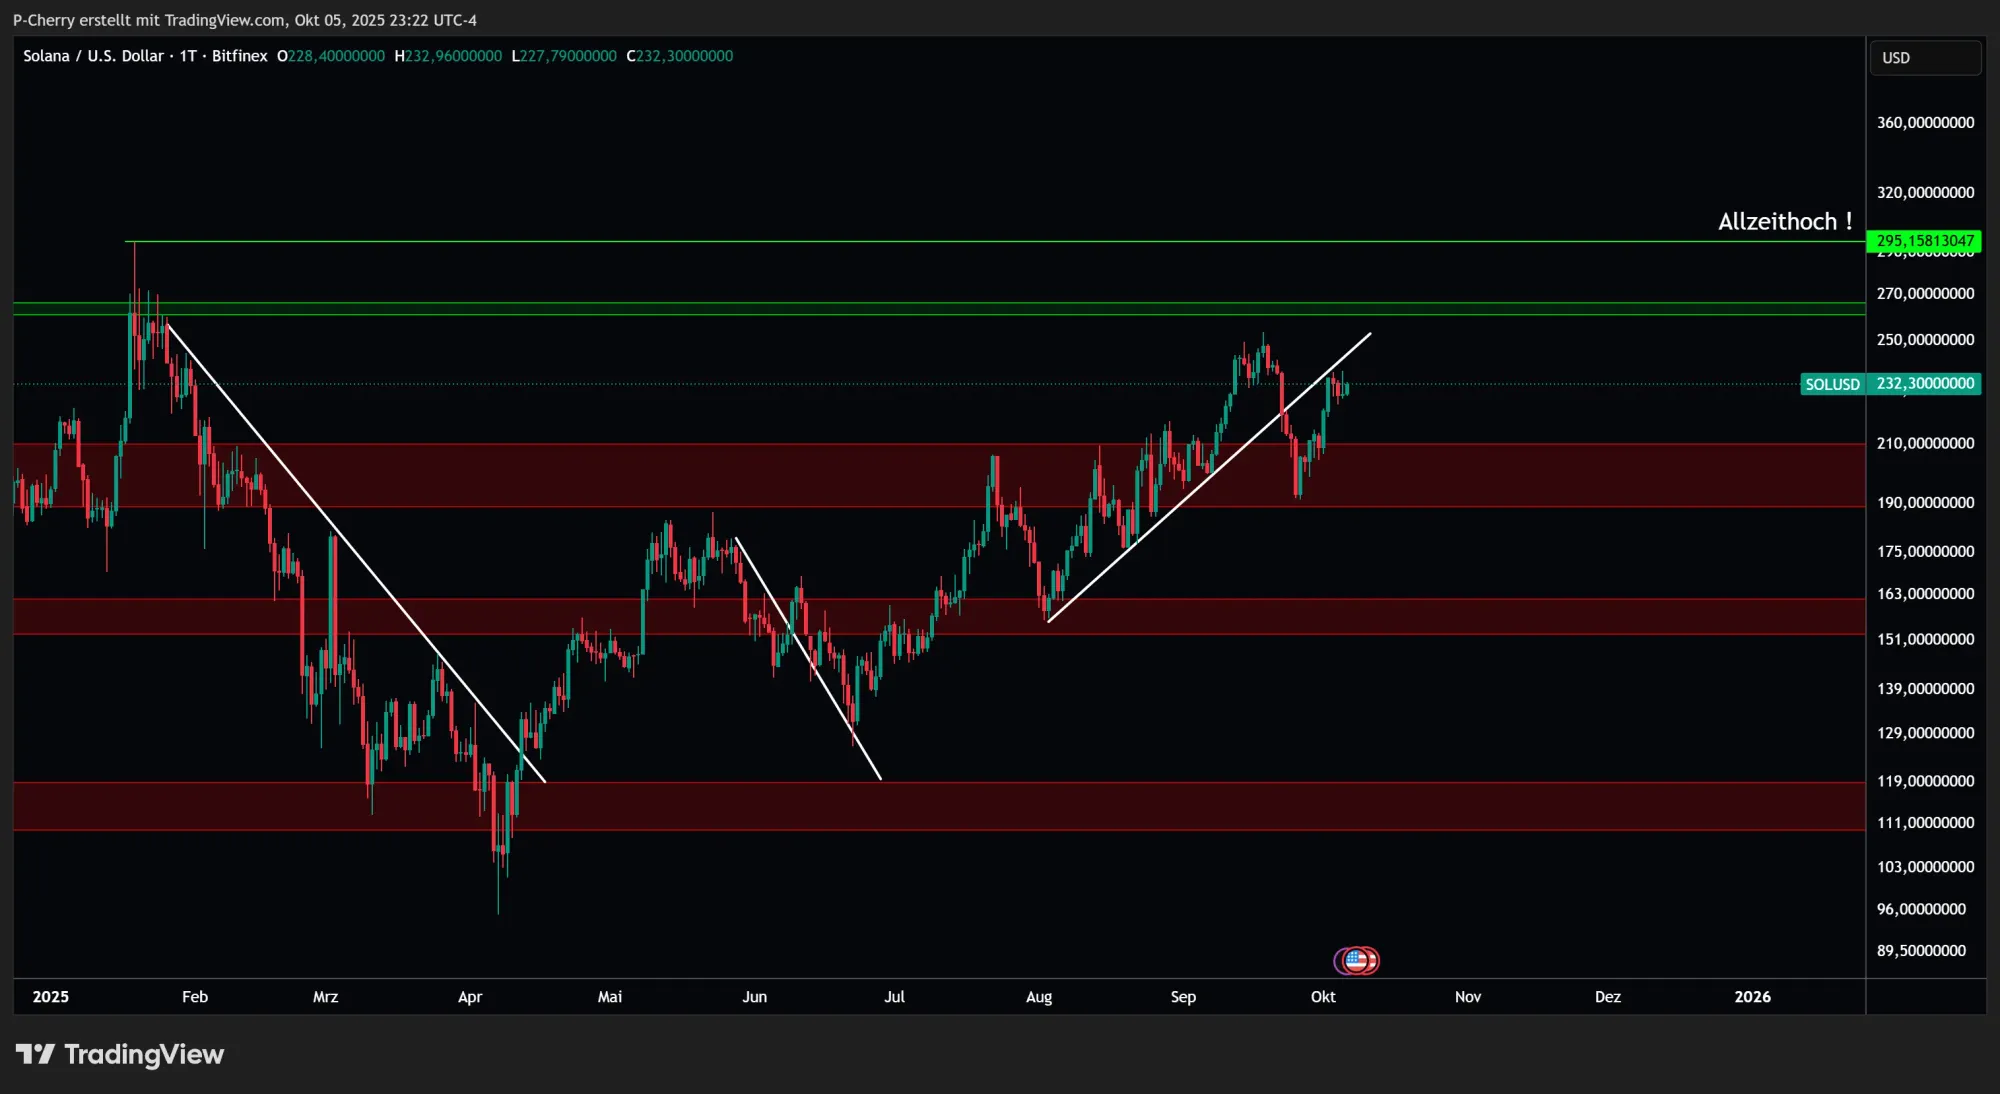This screenshot has width=2000, height=1094.
Task: Click the US flag economic event icon
Action: [x=1356, y=961]
